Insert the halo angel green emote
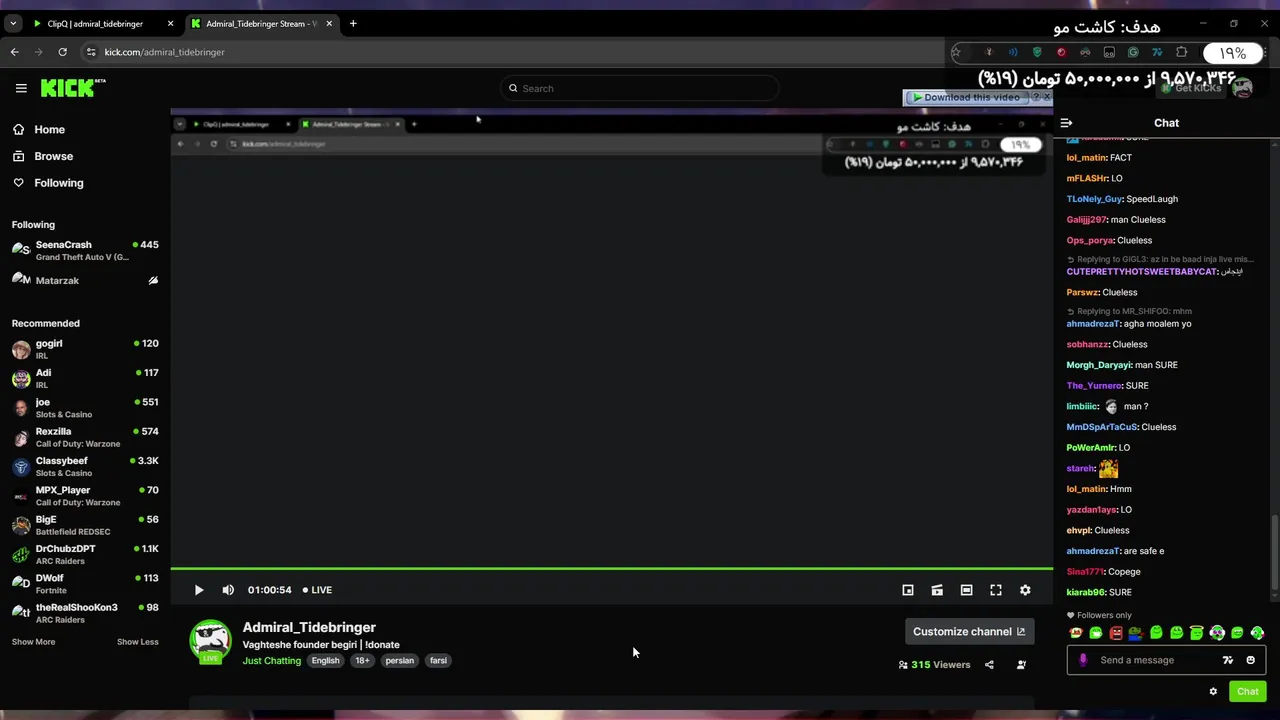This screenshot has width=1280, height=720. coord(1197,633)
